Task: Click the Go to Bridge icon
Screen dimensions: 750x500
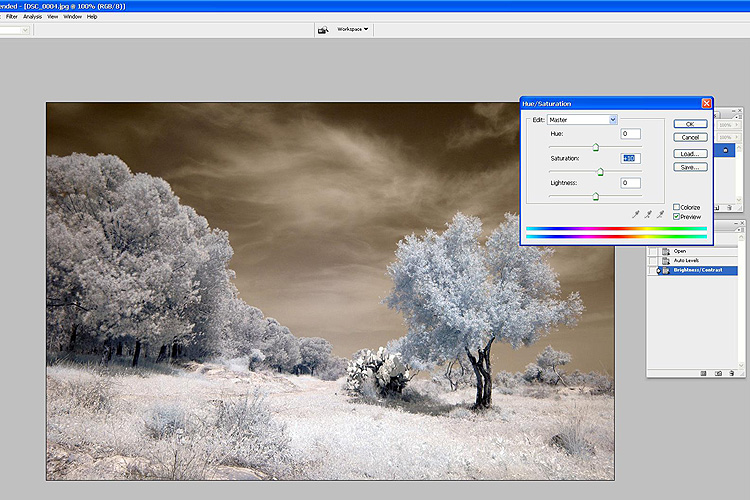Action: tap(323, 30)
